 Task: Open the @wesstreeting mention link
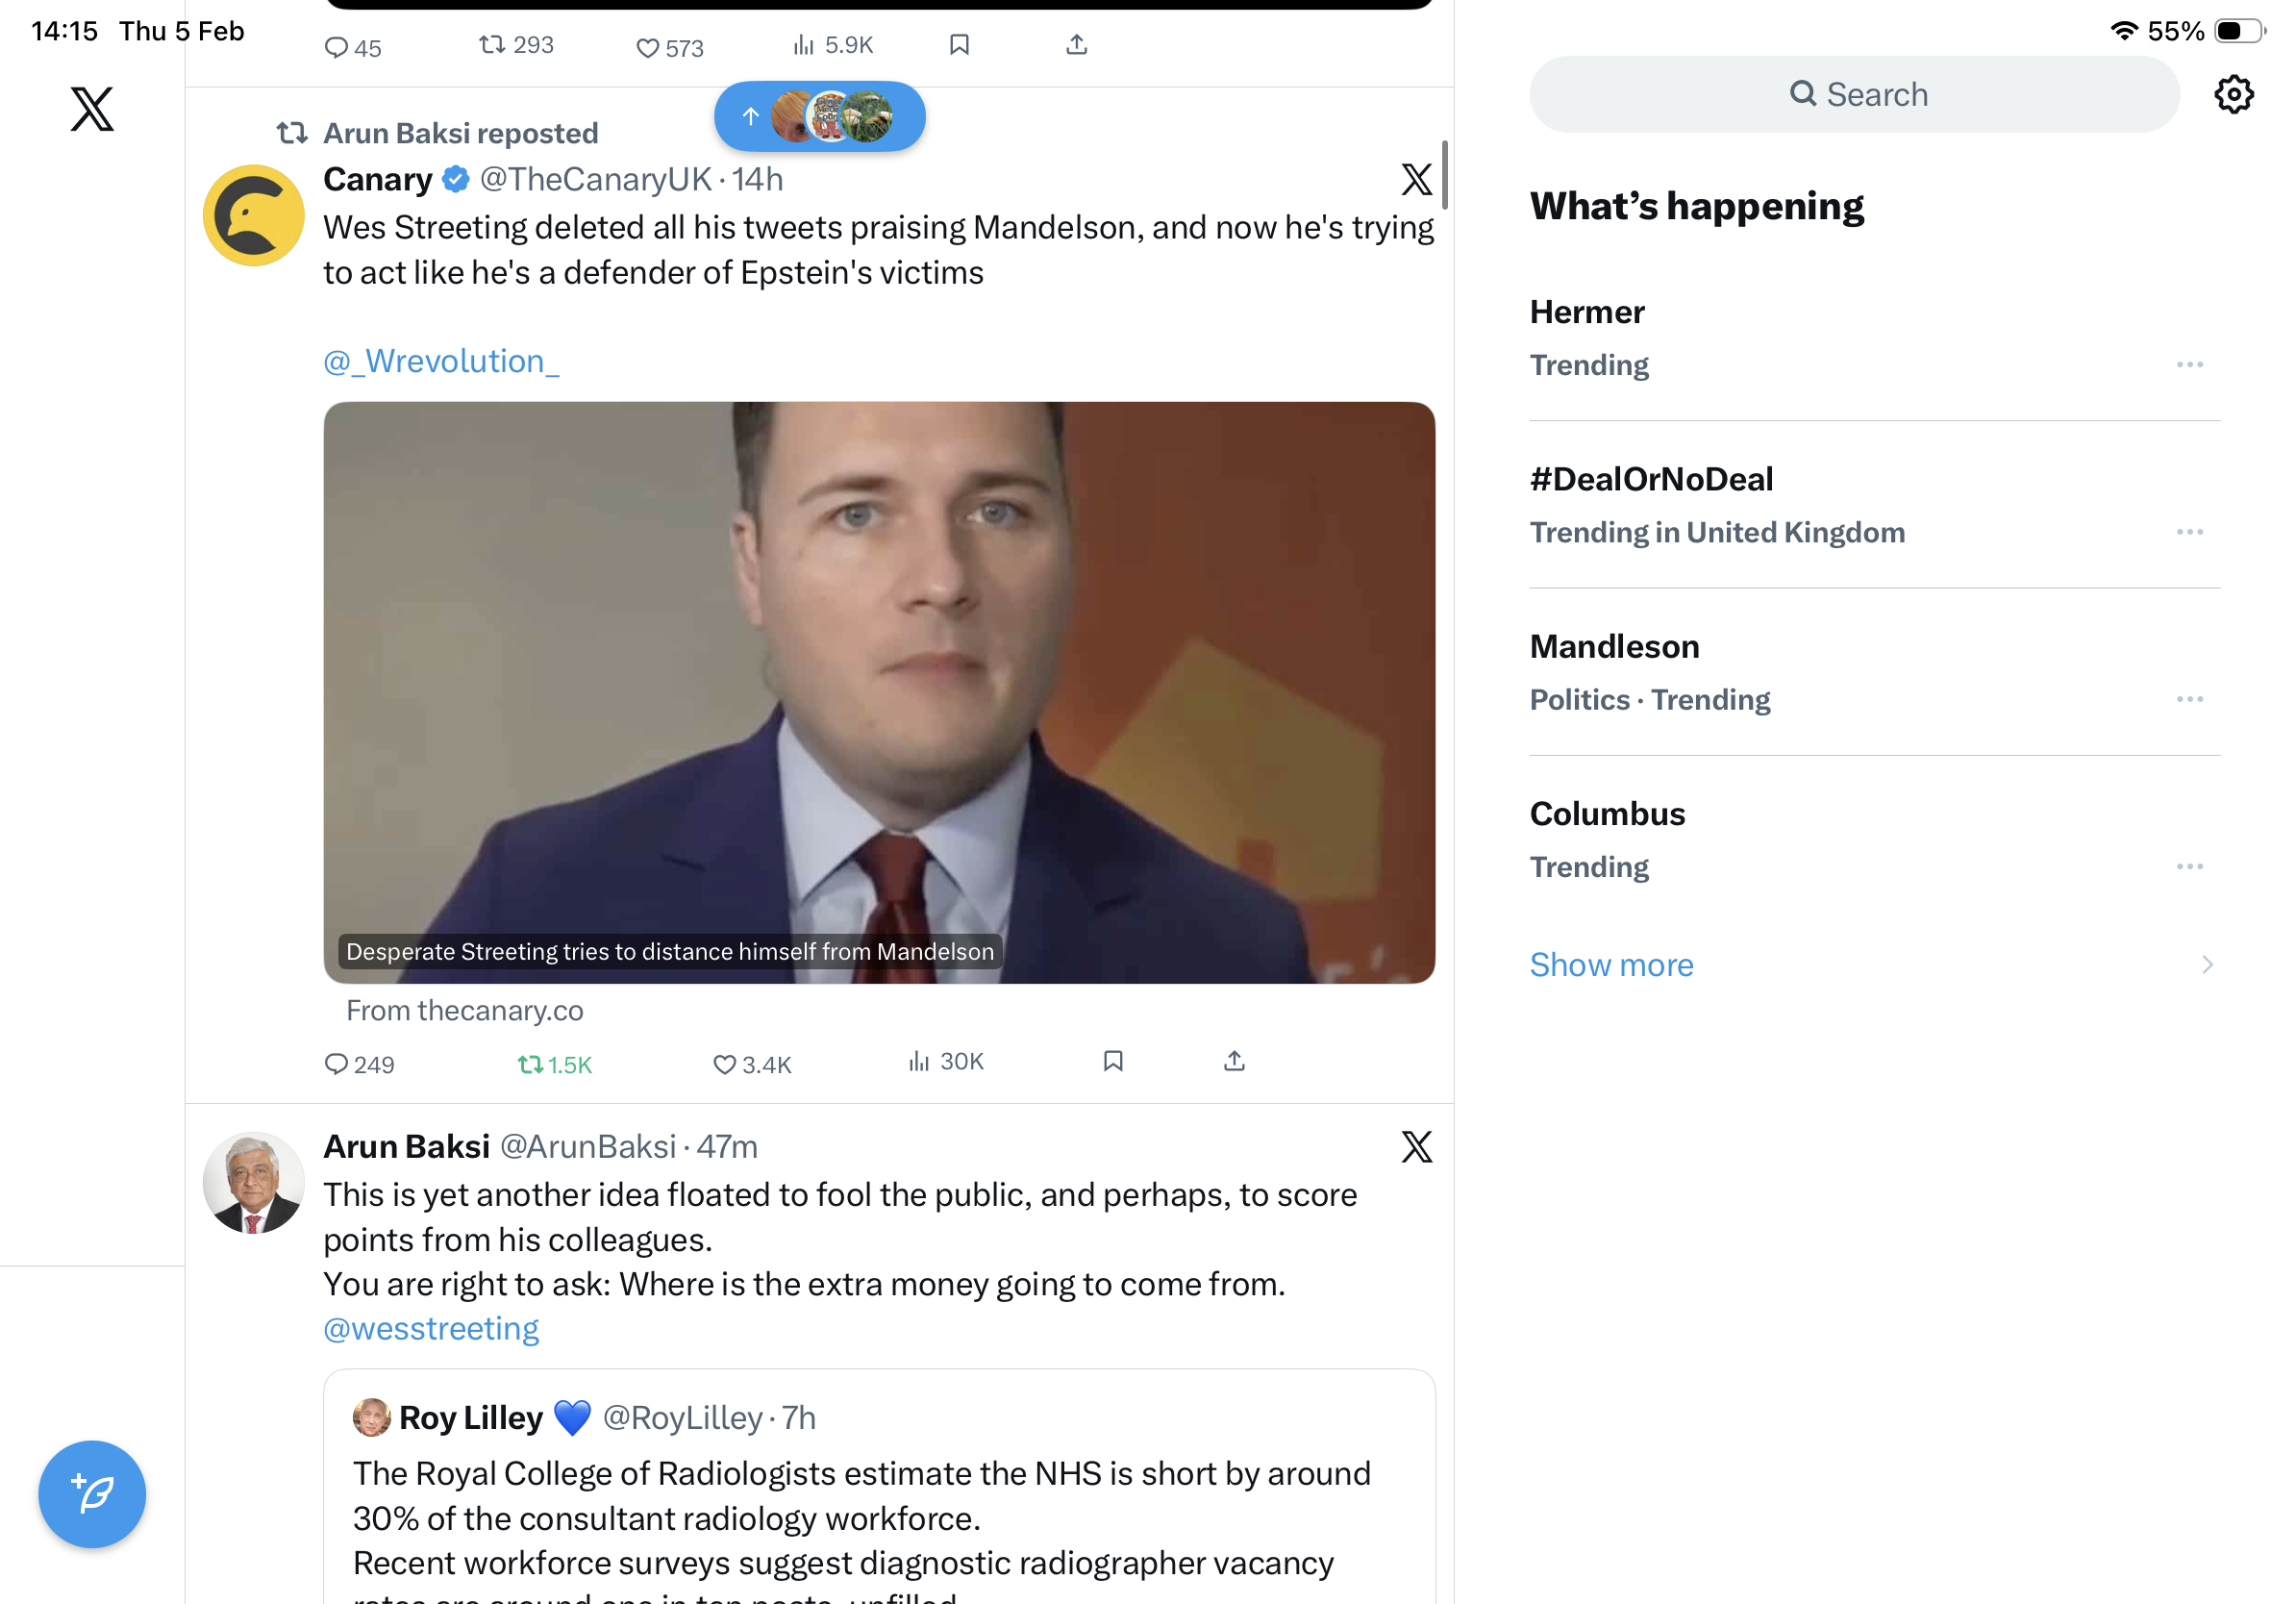[x=431, y=1328]
